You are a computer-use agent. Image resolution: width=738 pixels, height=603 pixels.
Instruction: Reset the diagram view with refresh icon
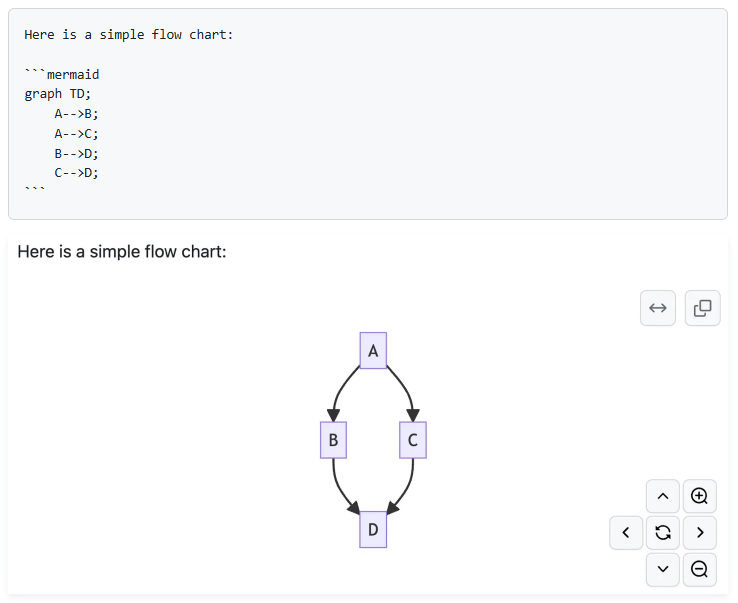click(x=662, y=532)
